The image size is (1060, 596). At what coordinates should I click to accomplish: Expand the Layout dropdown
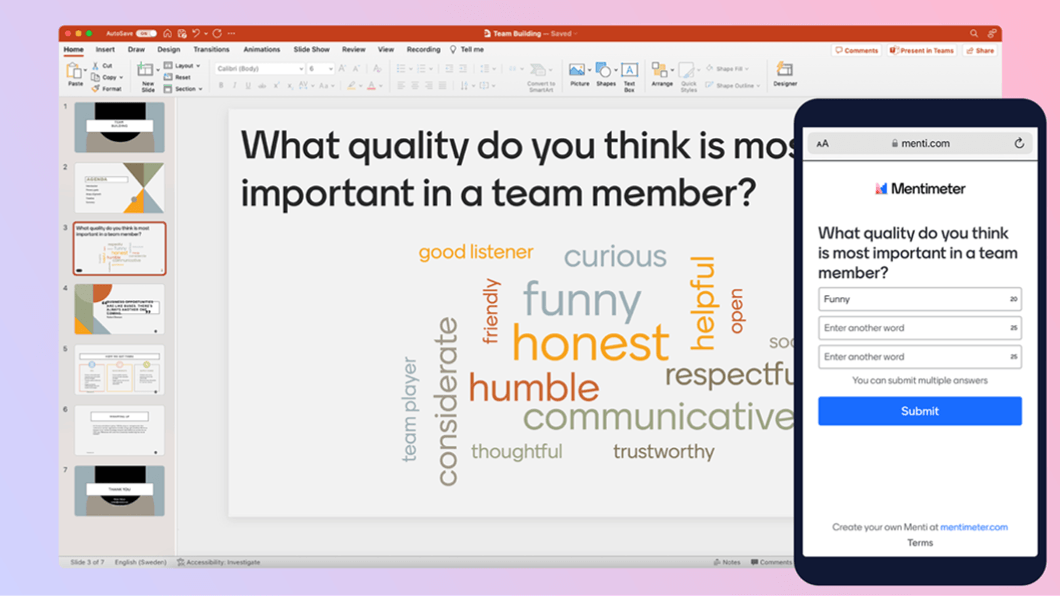[x=183, y=66]
